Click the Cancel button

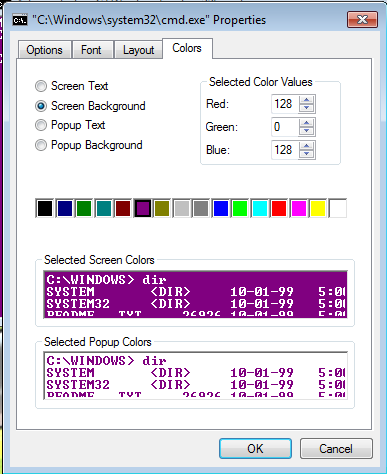pos(336,449)
